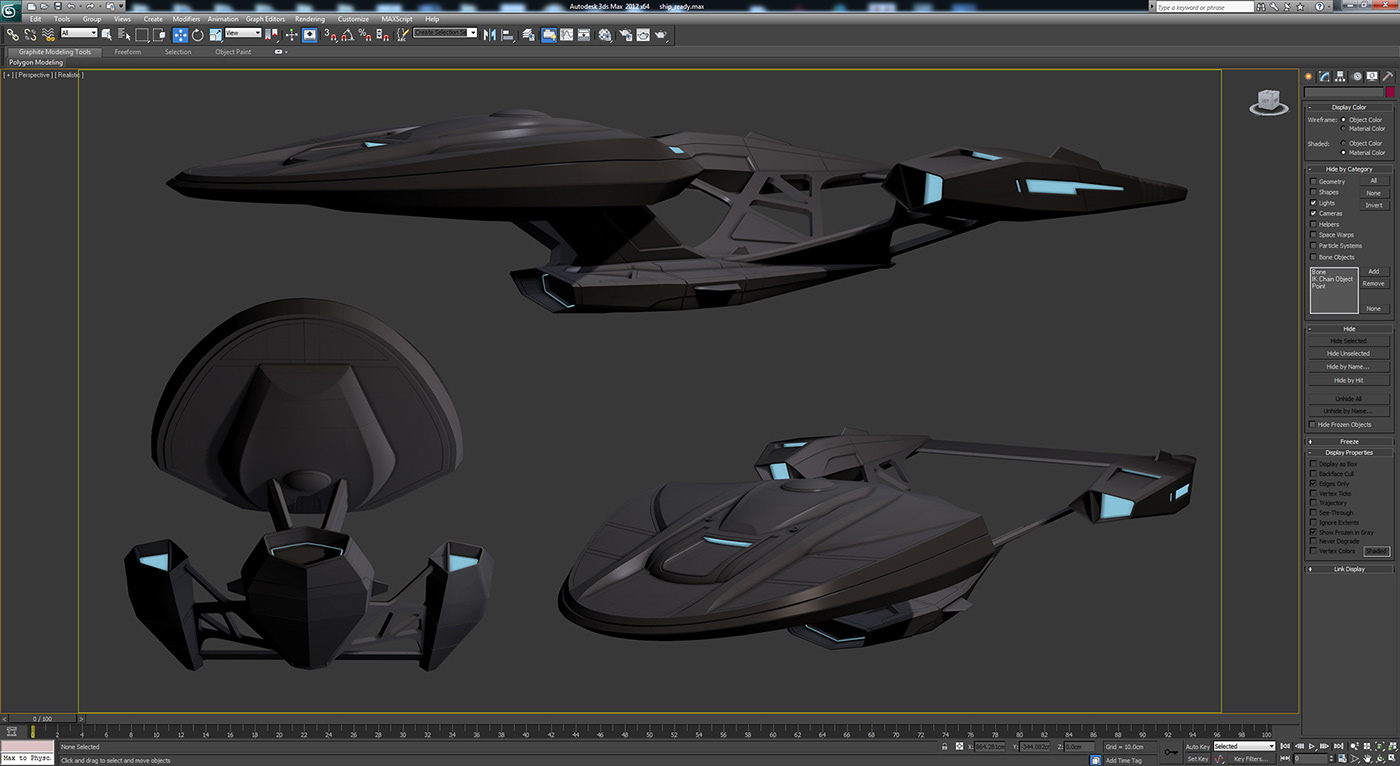Select the Select and Move tool
The width and height of the screenshot is (1400, 766).
180,33
